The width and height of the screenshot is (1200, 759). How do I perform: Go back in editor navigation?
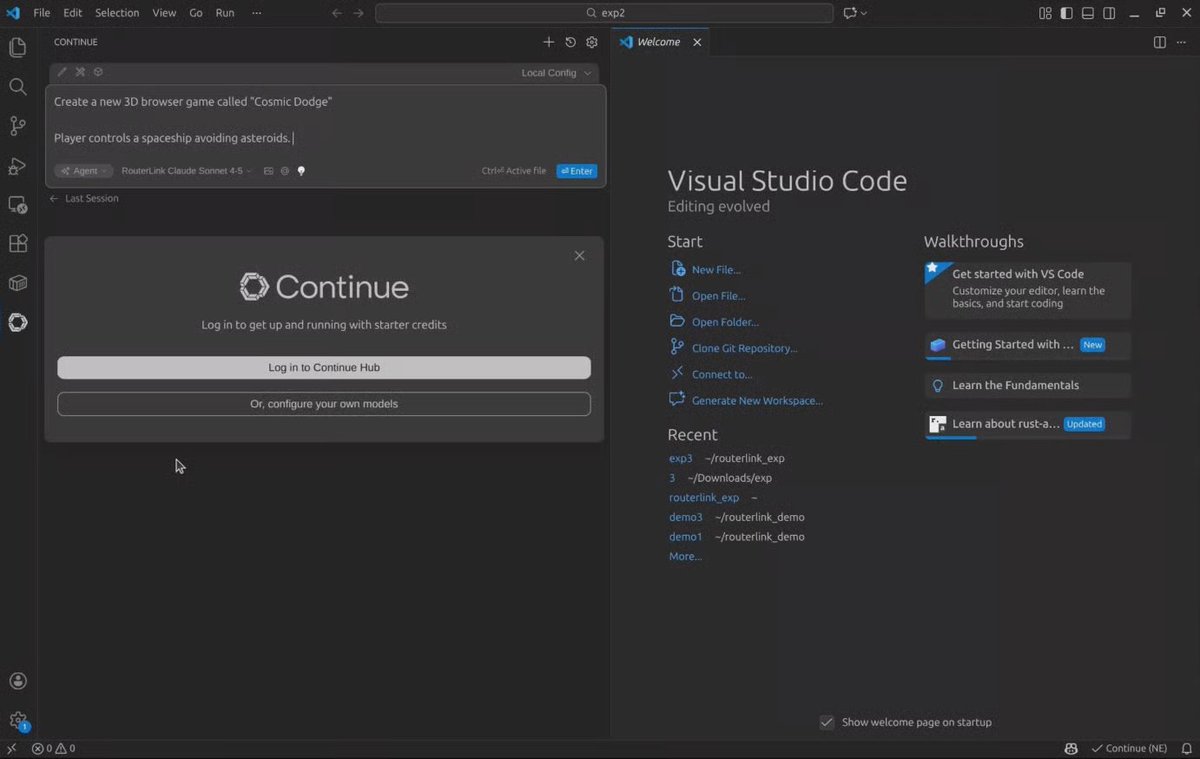pos(336,13)
